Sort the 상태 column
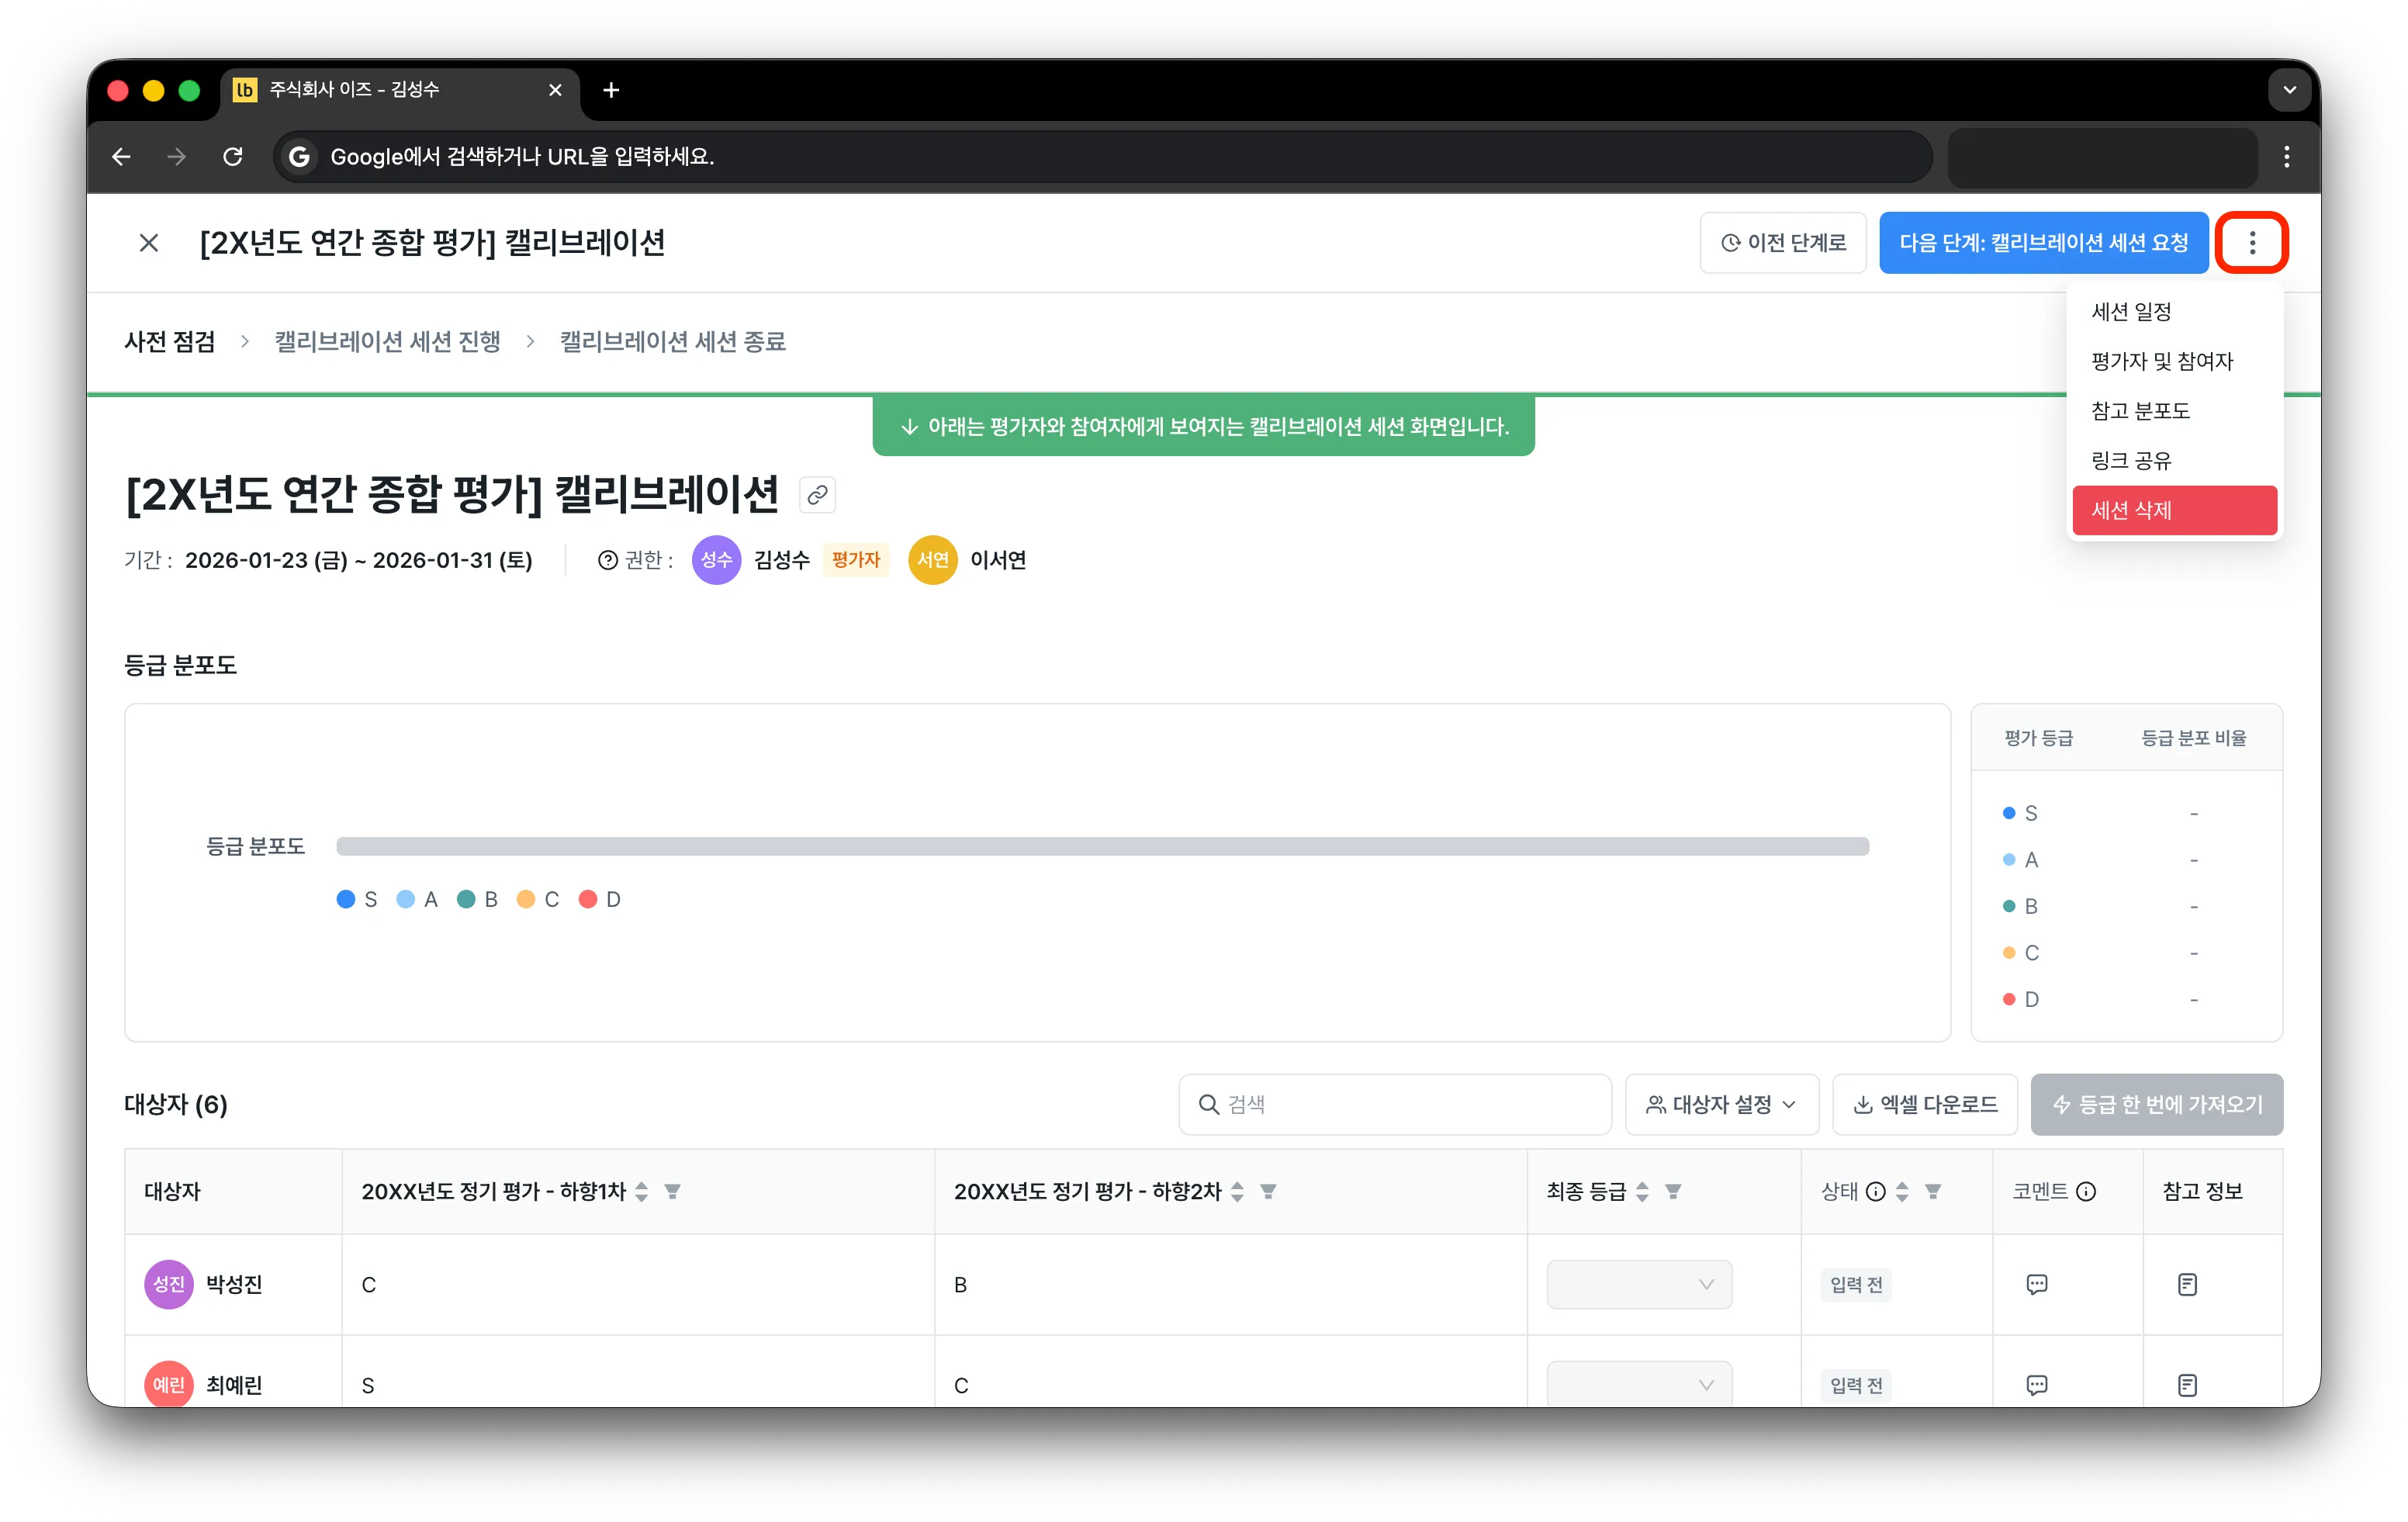This screenshot has height=1522, width=2408. 1902,1191
